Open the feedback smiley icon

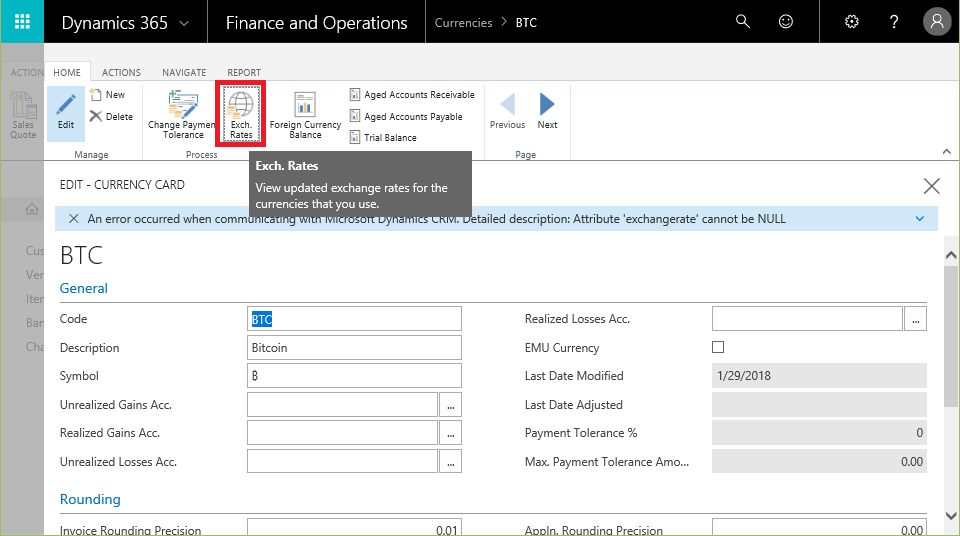pyautogui.click(x=786, y=22)
